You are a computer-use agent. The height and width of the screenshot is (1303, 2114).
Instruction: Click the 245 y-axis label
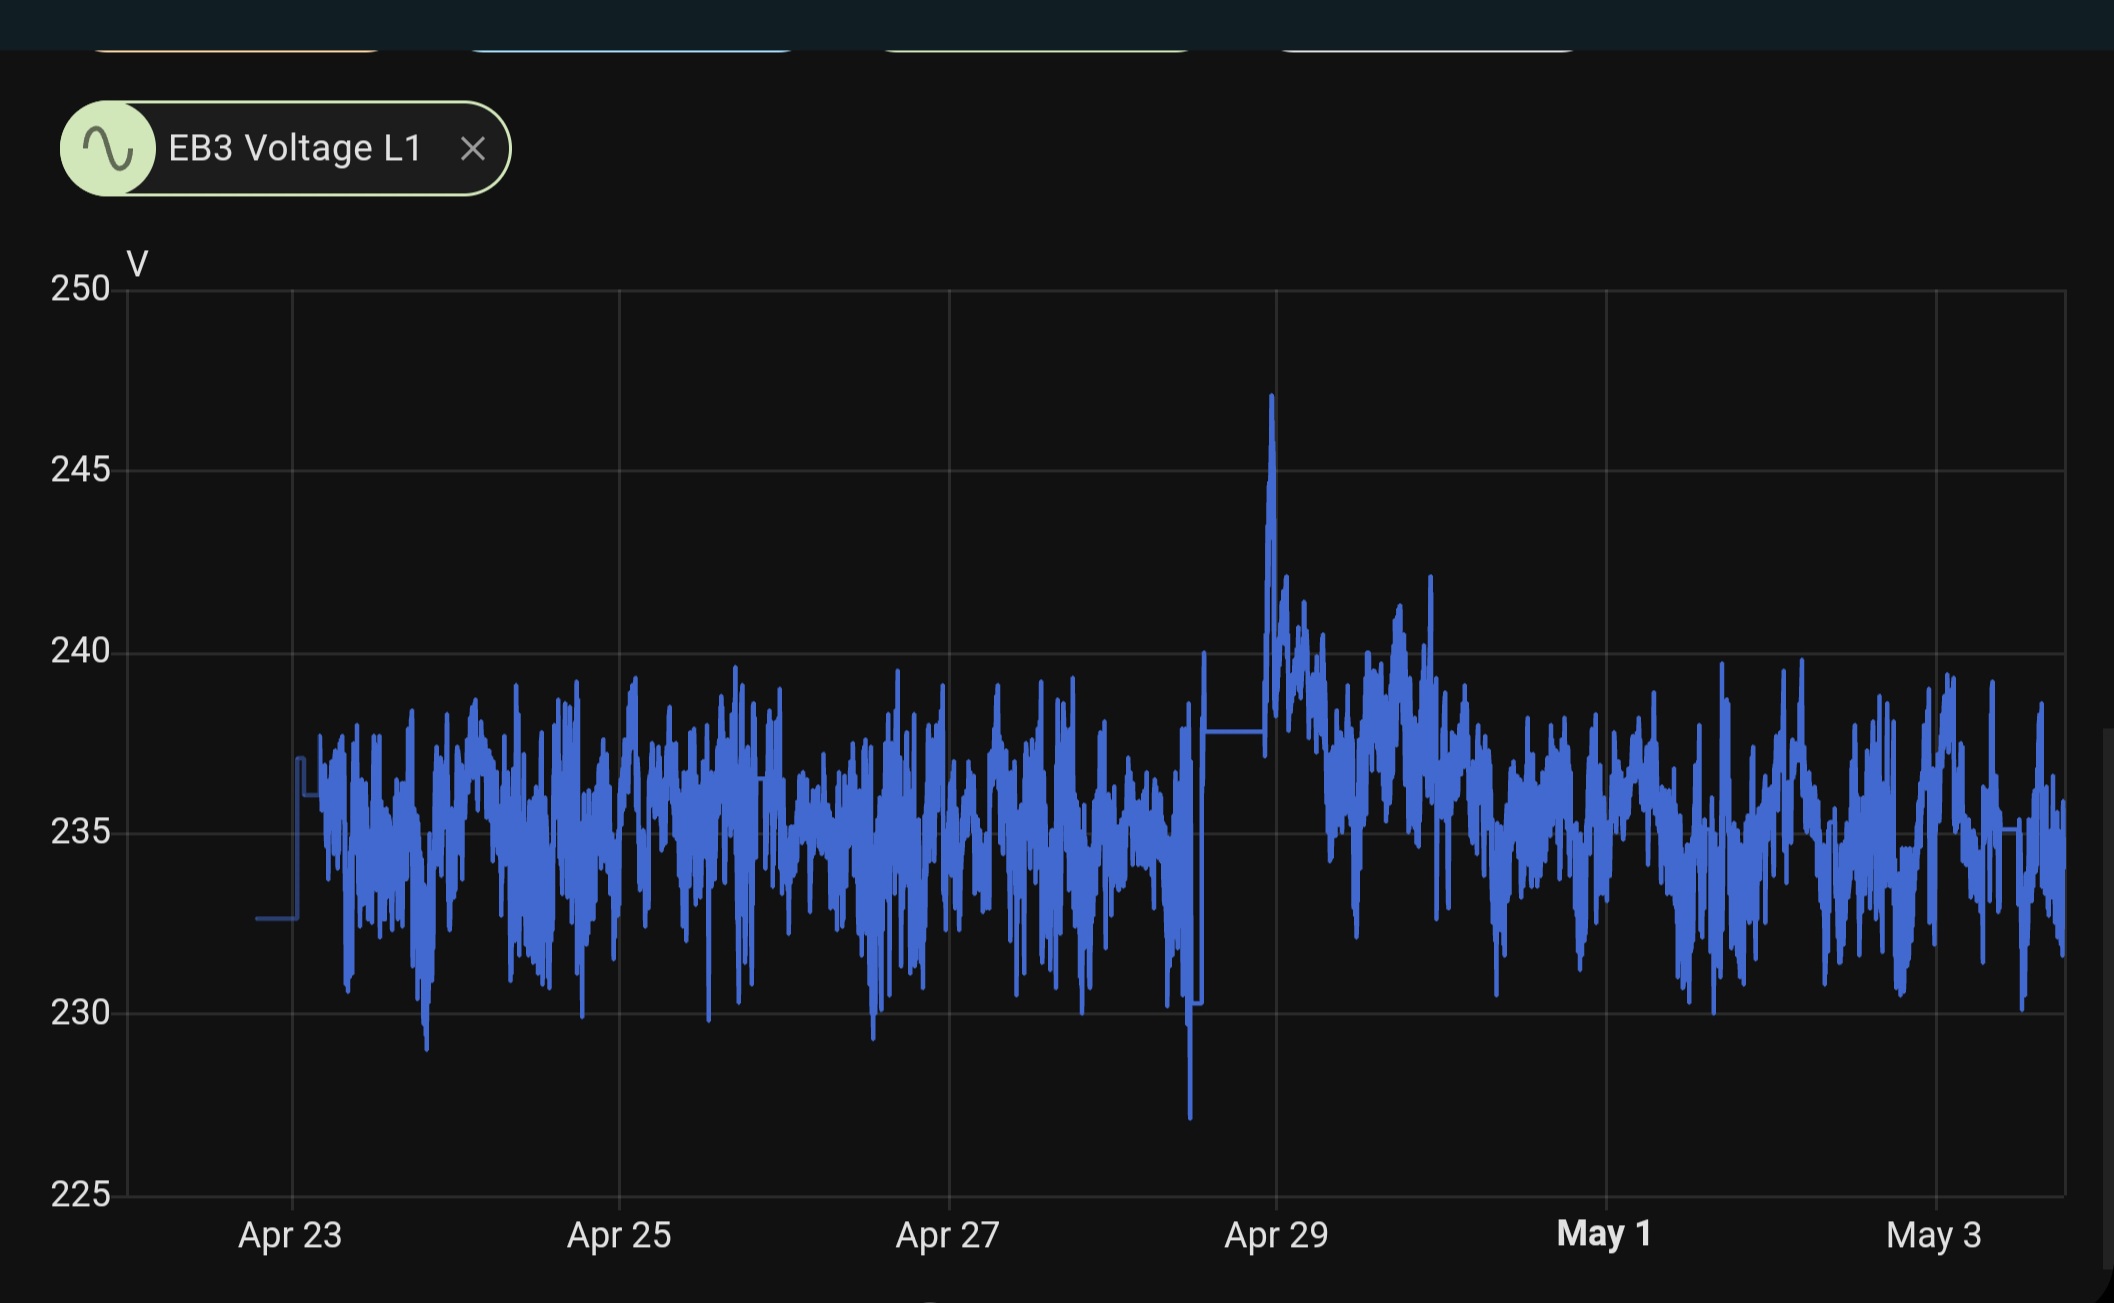[80, 470]
